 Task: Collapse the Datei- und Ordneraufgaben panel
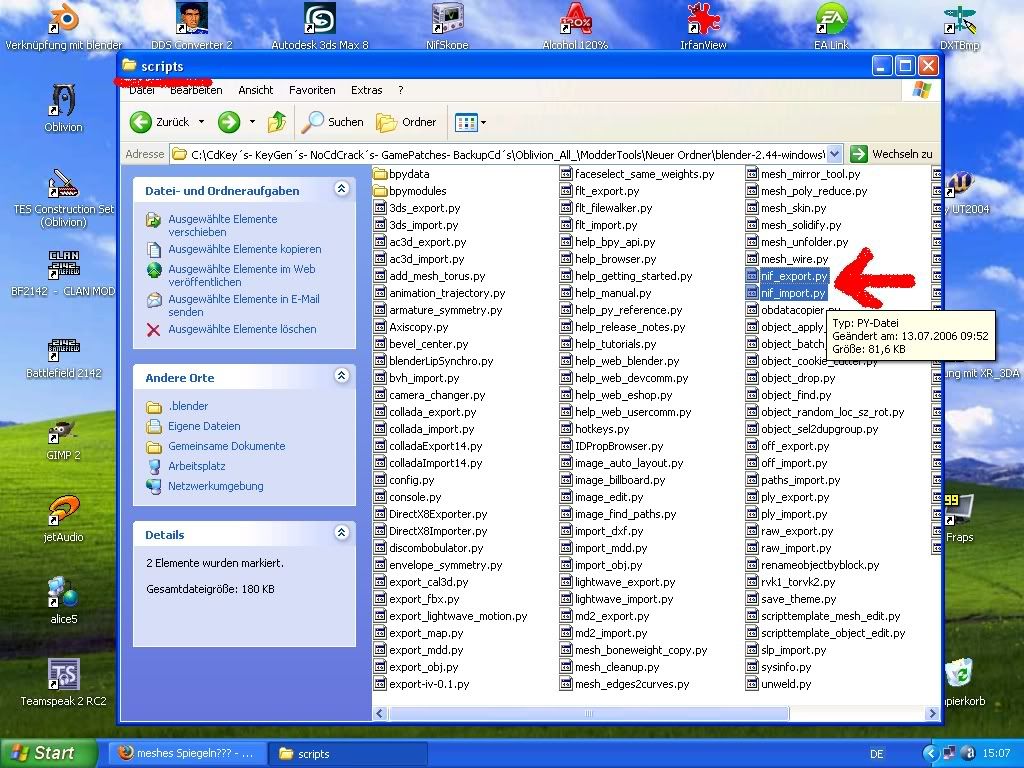(341, 189)
